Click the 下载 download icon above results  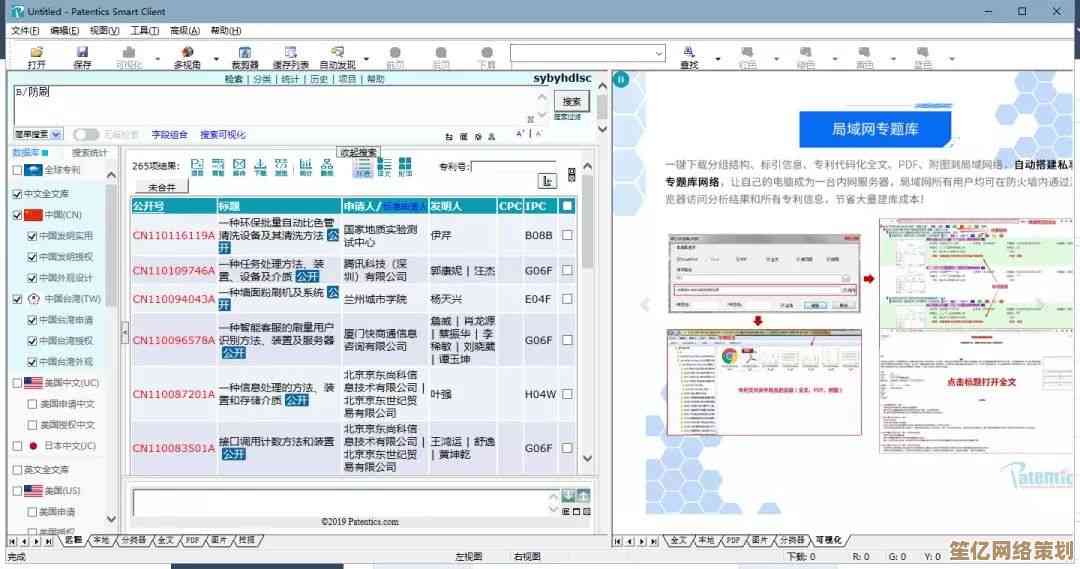click(x=260, y=166)
